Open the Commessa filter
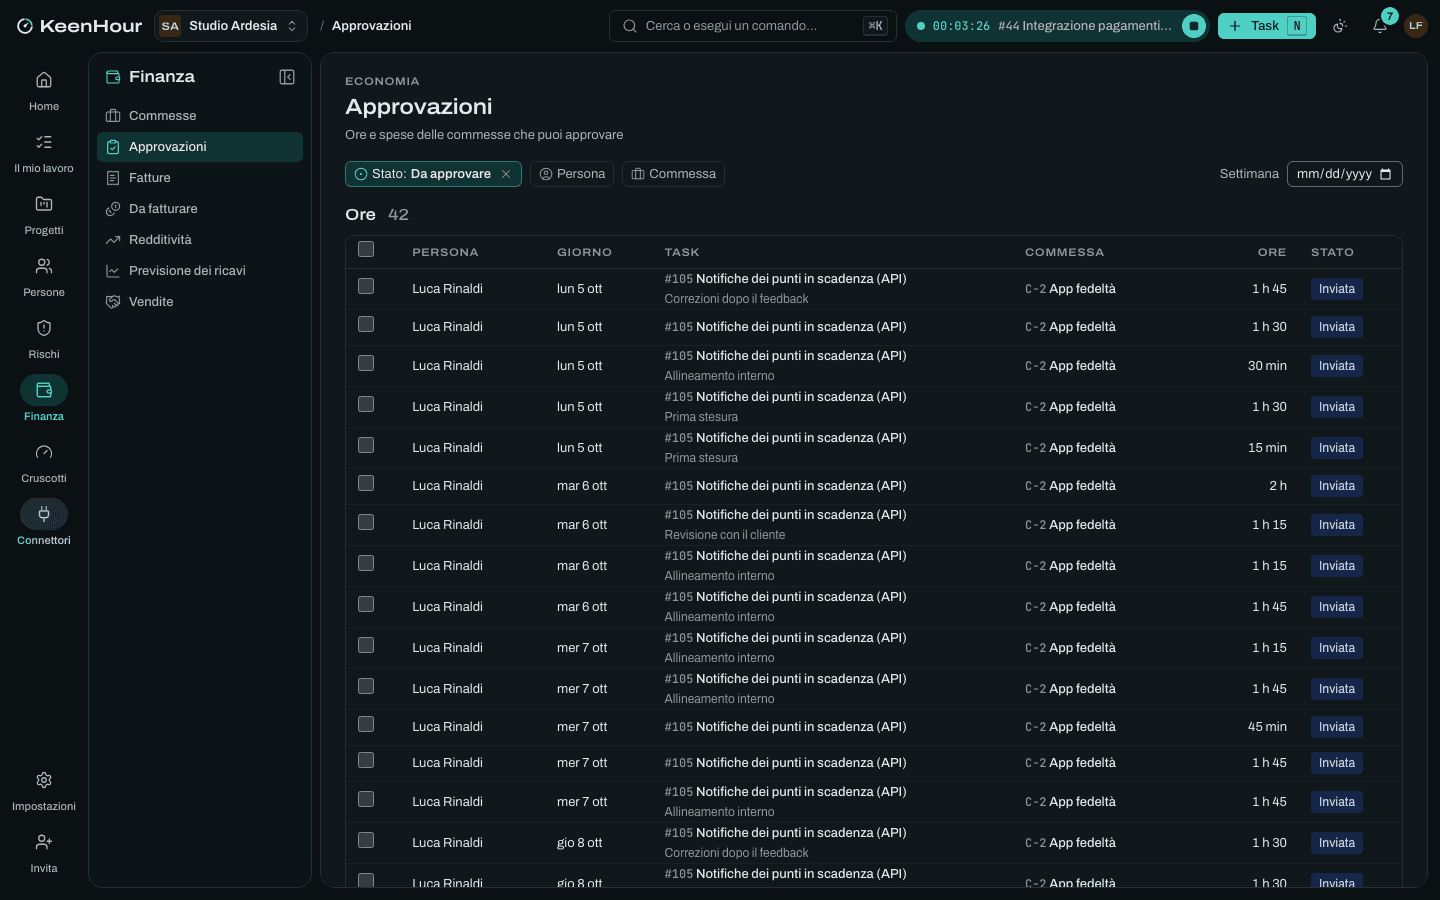 click(x=673, y=174)
